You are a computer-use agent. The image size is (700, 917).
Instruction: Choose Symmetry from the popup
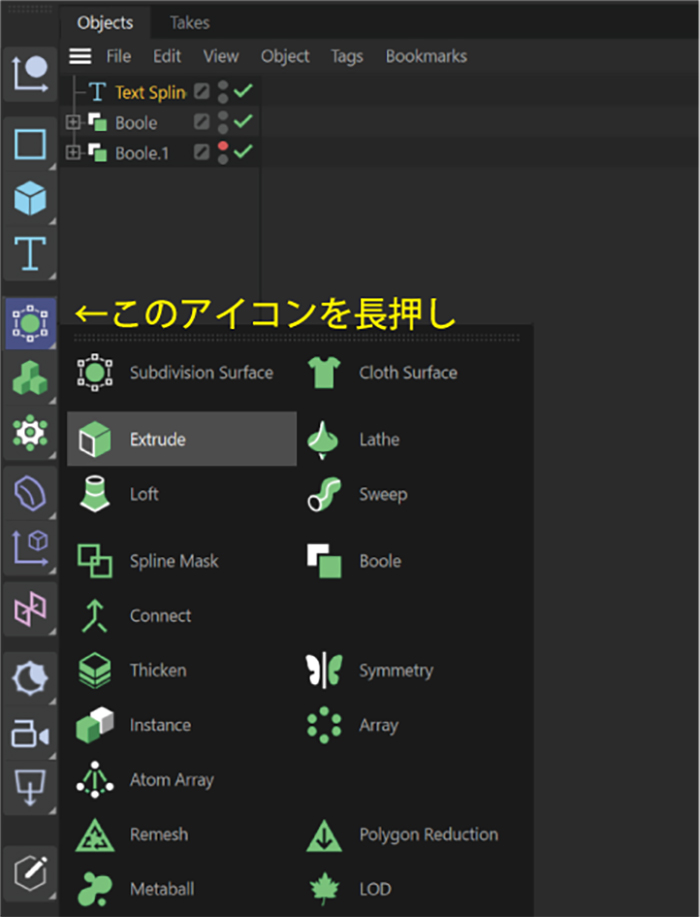tap(412, 670)
